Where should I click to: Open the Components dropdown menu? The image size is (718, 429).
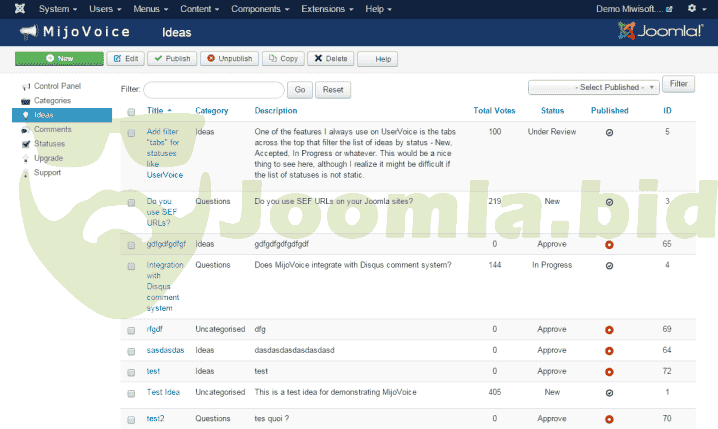(259, 9)
